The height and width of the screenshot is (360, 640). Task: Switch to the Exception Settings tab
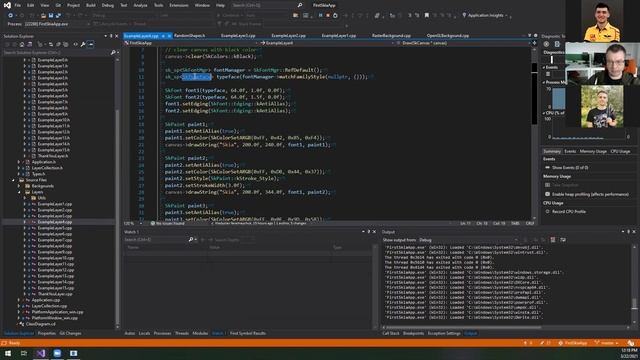[444, 333]
